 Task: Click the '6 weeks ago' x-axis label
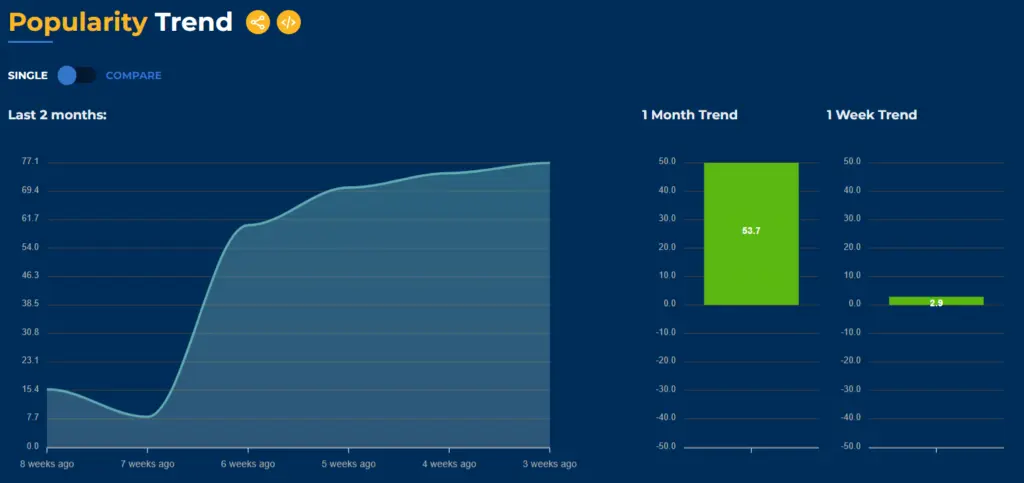coord(248,464)
